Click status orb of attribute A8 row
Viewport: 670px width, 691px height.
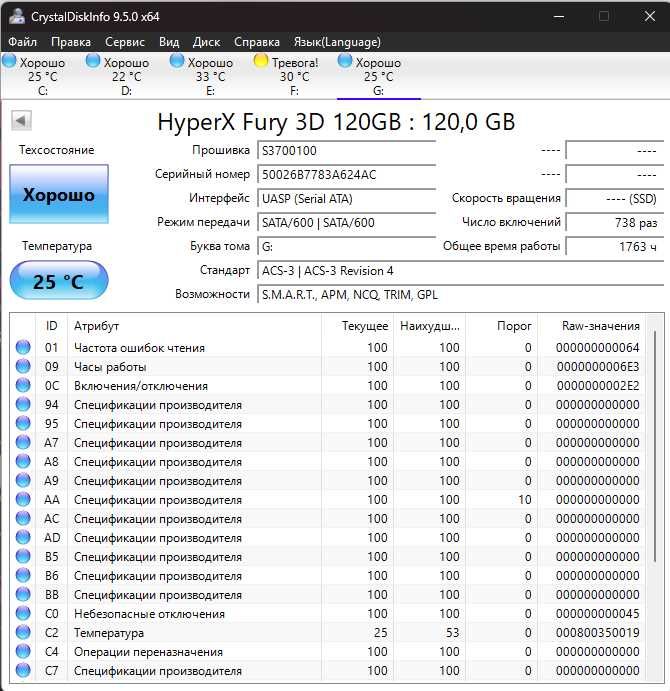click(23, 461)
